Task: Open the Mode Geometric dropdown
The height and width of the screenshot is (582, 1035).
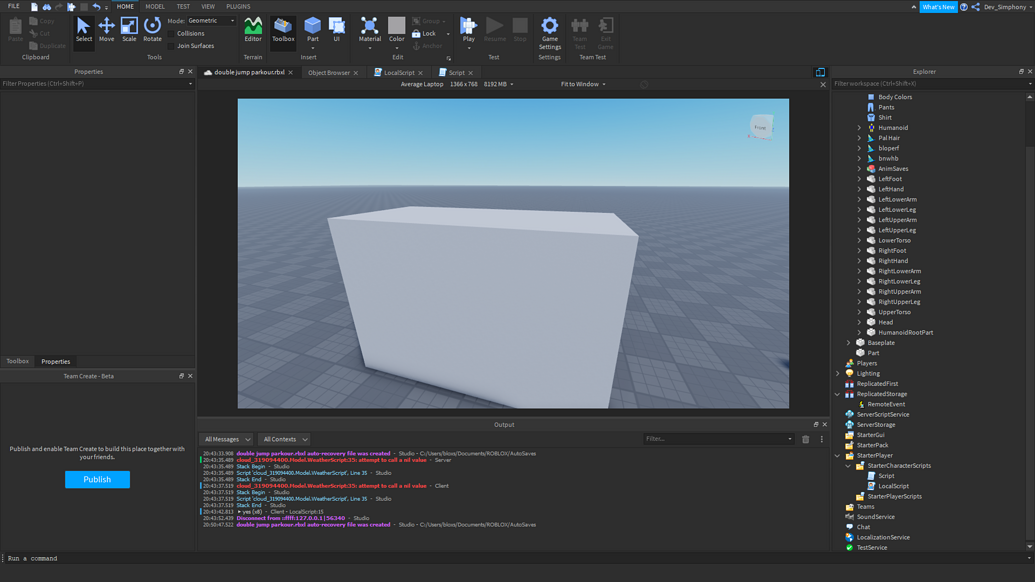Action: [211, 21]
